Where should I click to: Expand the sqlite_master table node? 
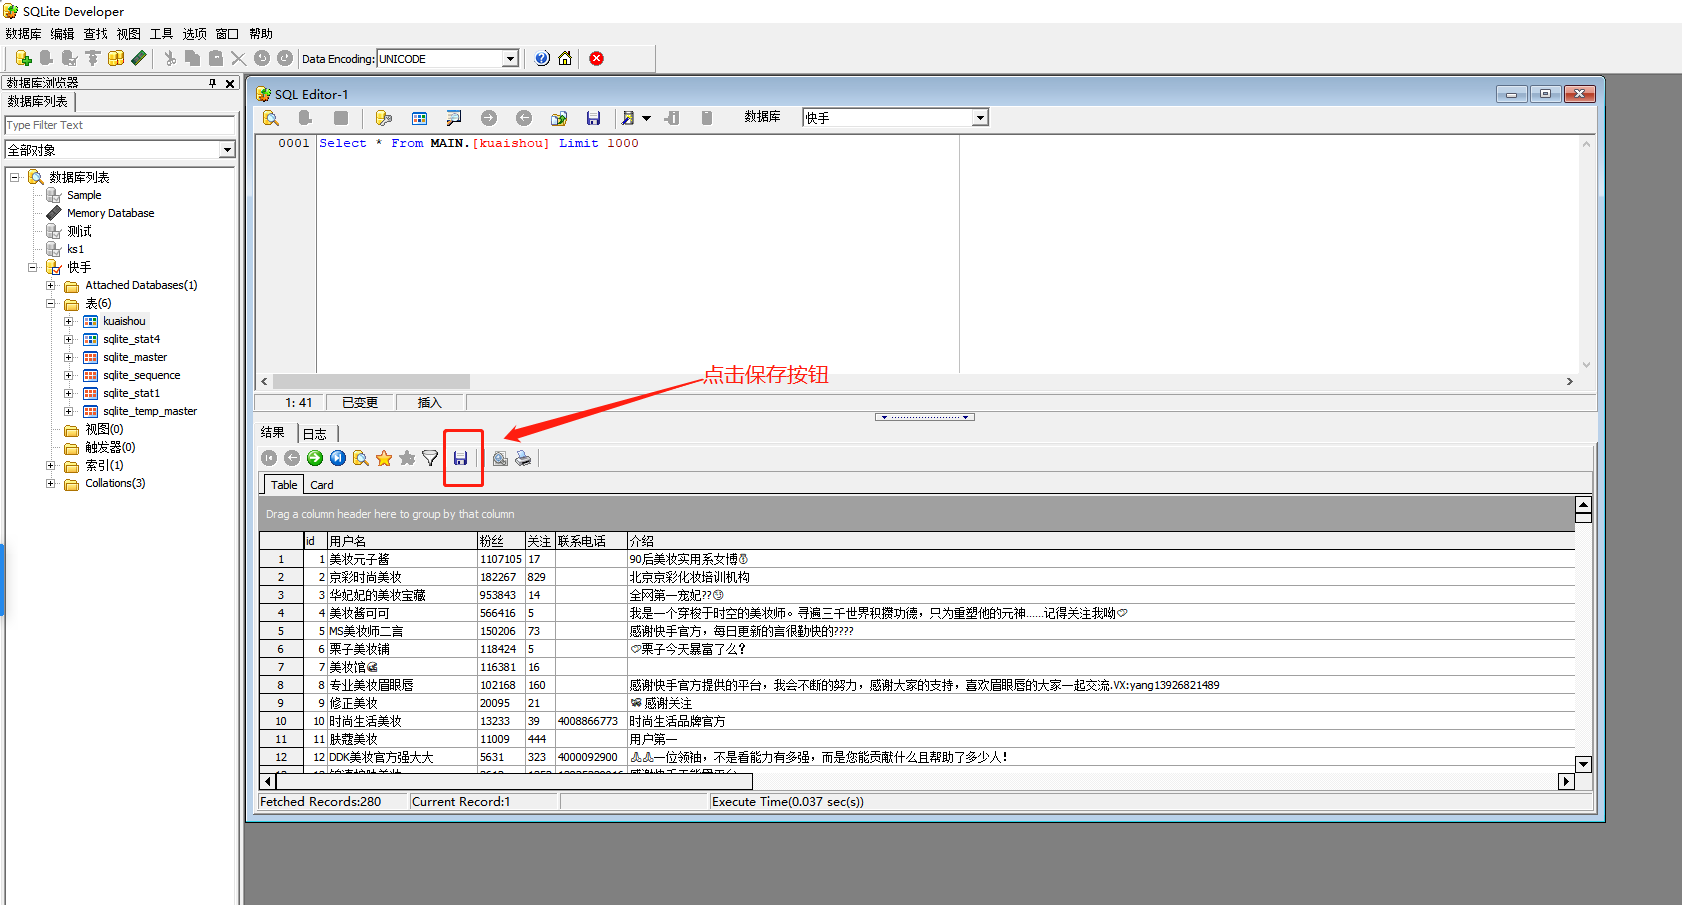tap(69, 357)
